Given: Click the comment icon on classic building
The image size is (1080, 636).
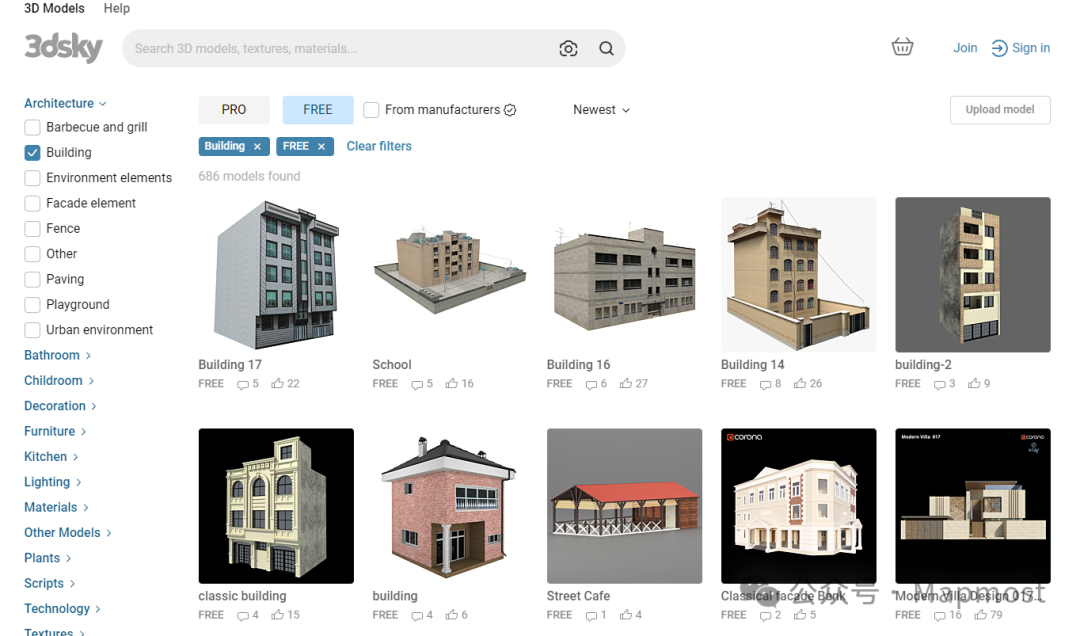Looking at the screenshot, I should point(243,616).
